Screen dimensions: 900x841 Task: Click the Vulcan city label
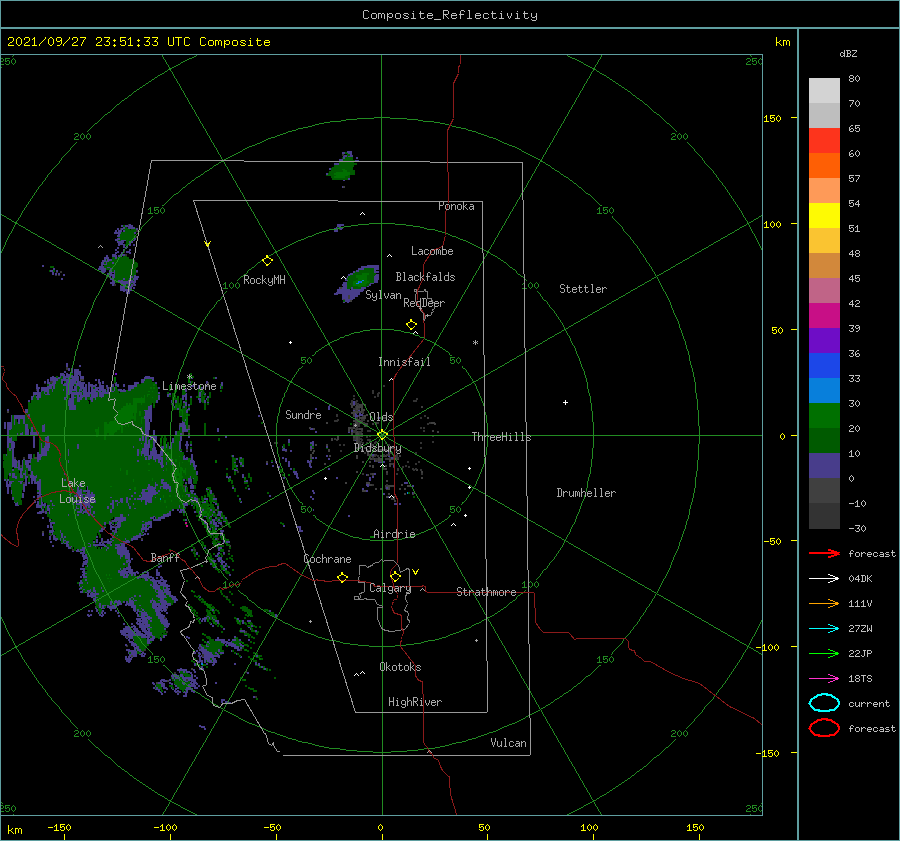click(509, 743)
